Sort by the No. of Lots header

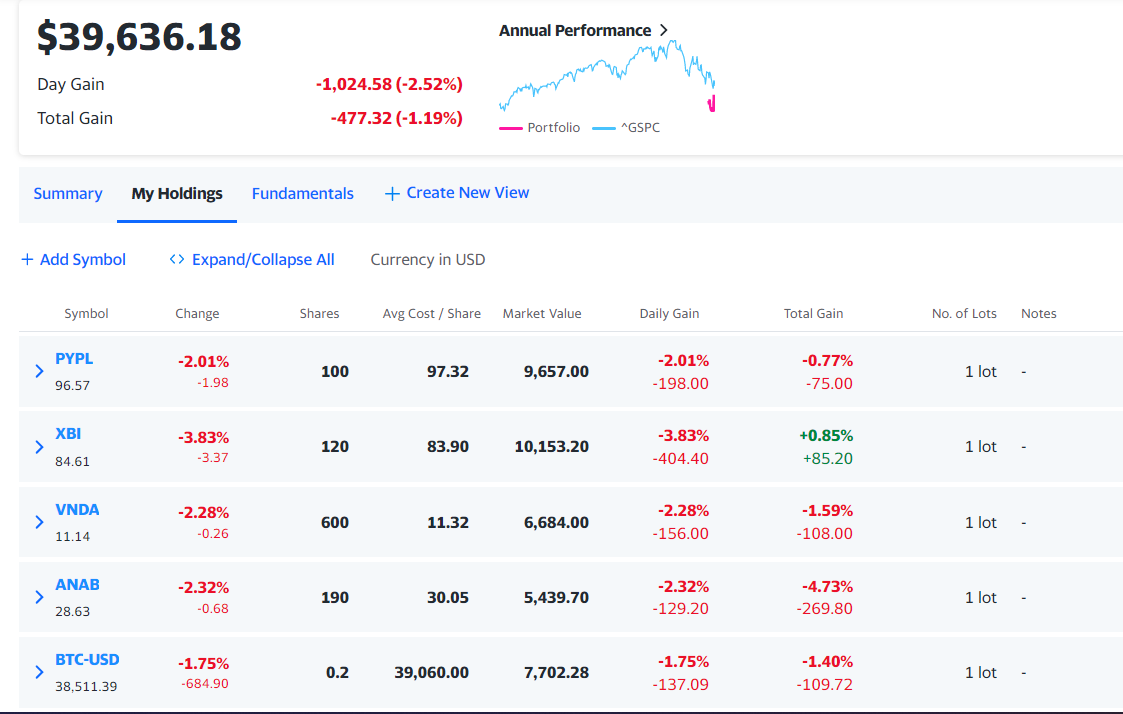(964, 314)
